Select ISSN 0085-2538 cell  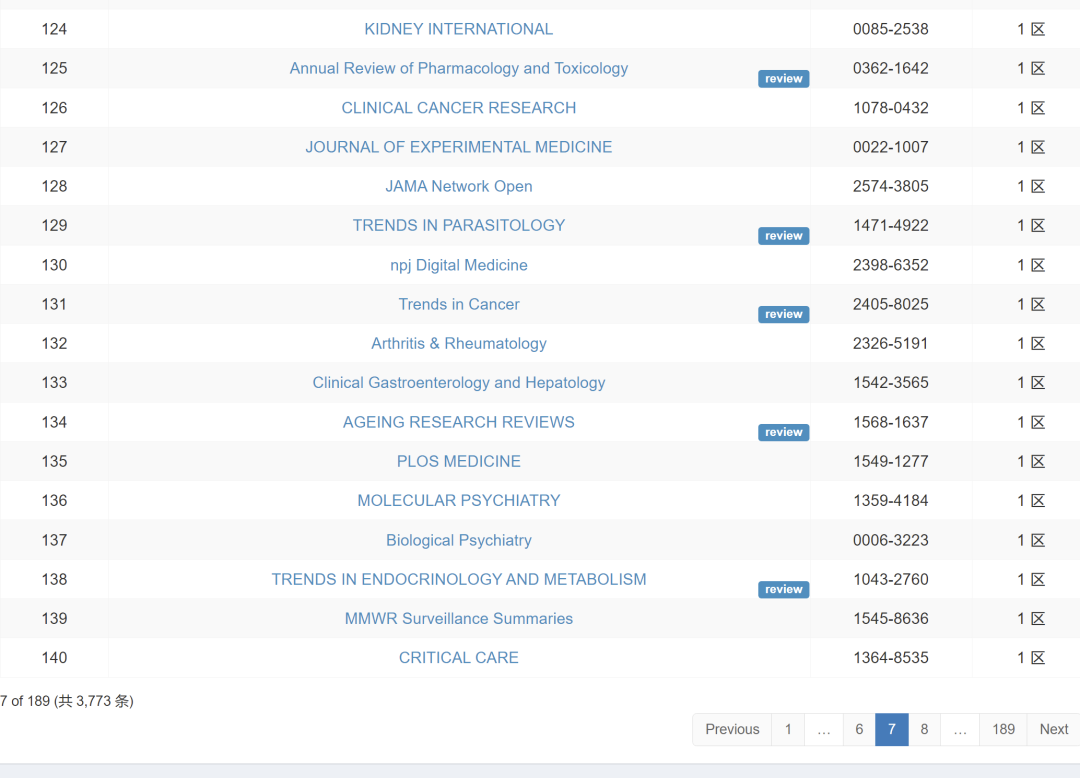pos(891,29)
